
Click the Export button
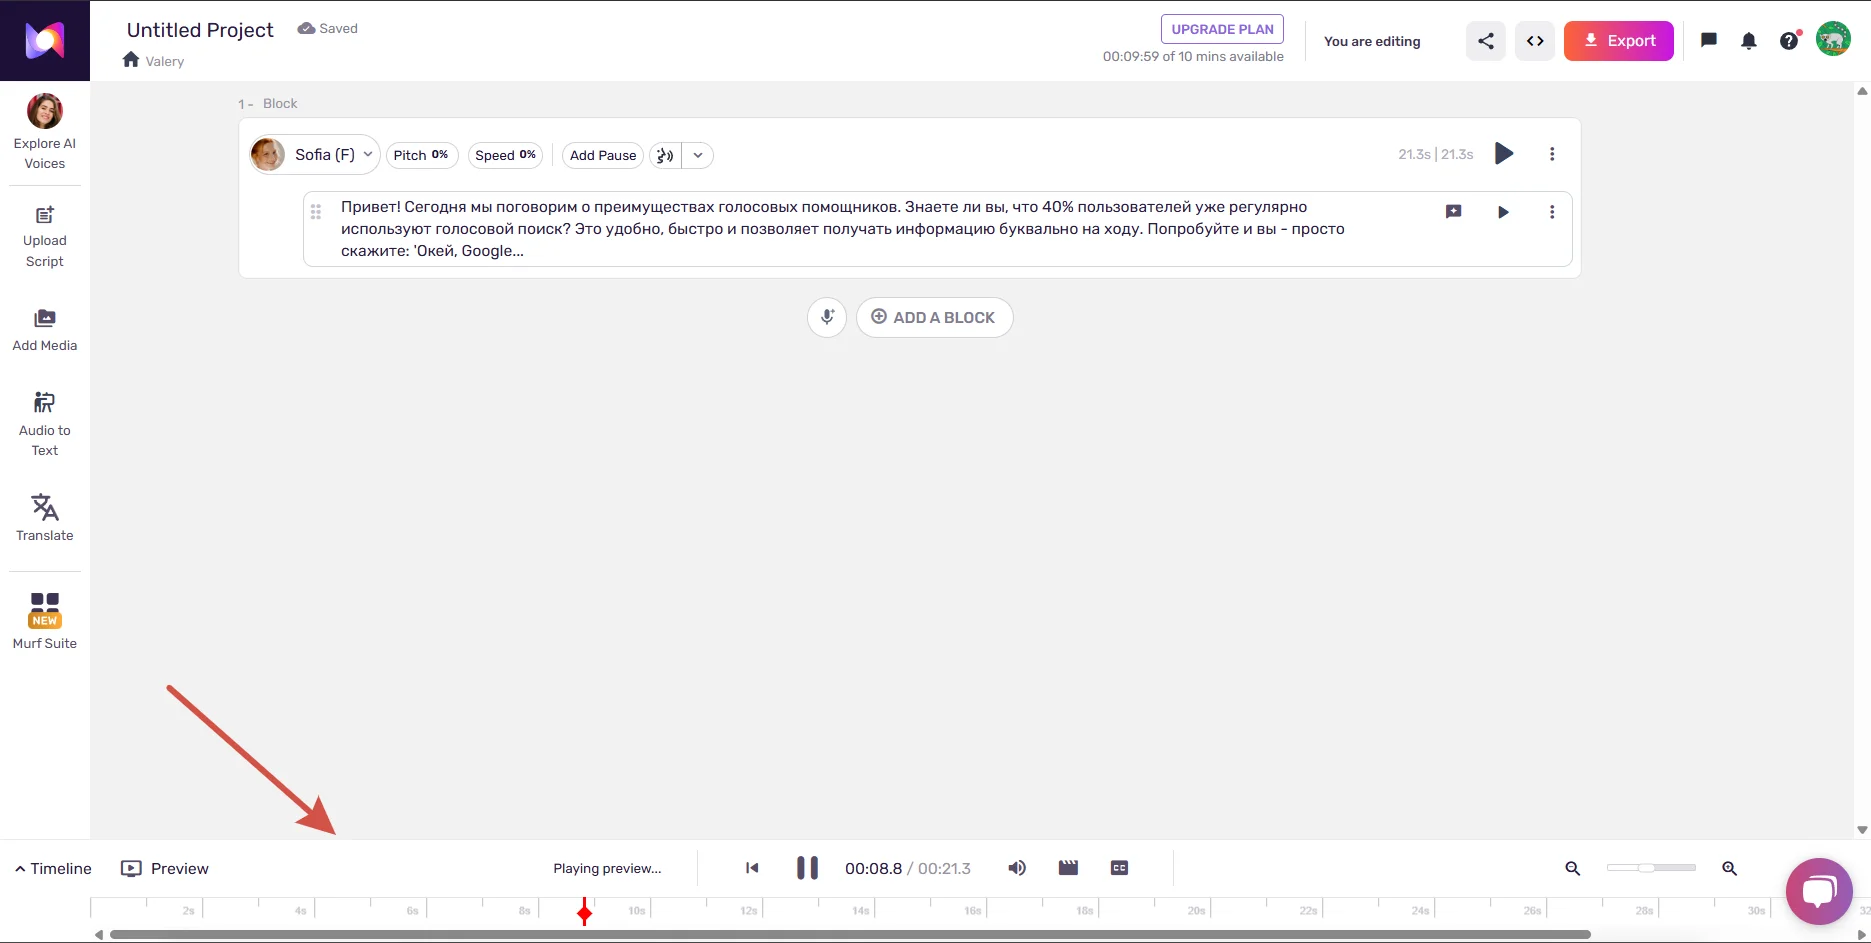click(x=1618, y=41)
